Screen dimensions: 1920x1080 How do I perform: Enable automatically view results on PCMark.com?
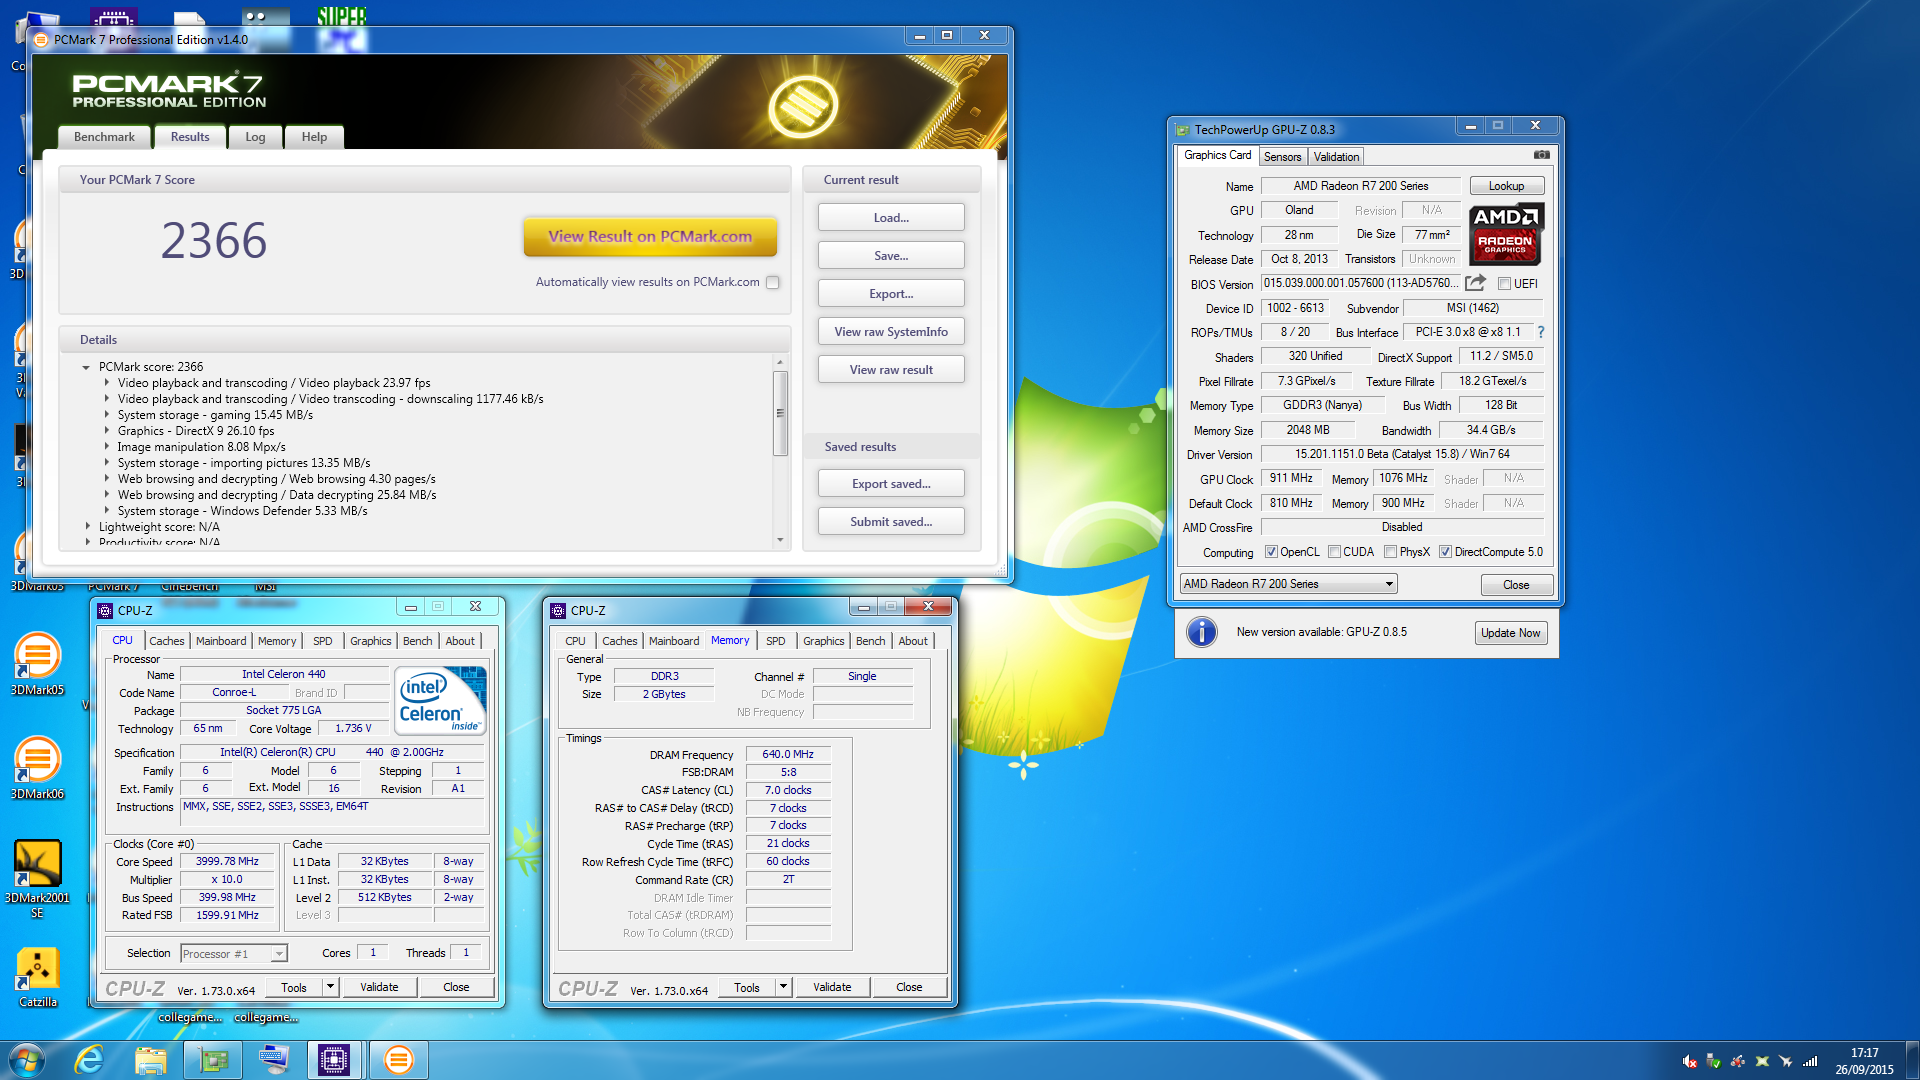[772, 282]
